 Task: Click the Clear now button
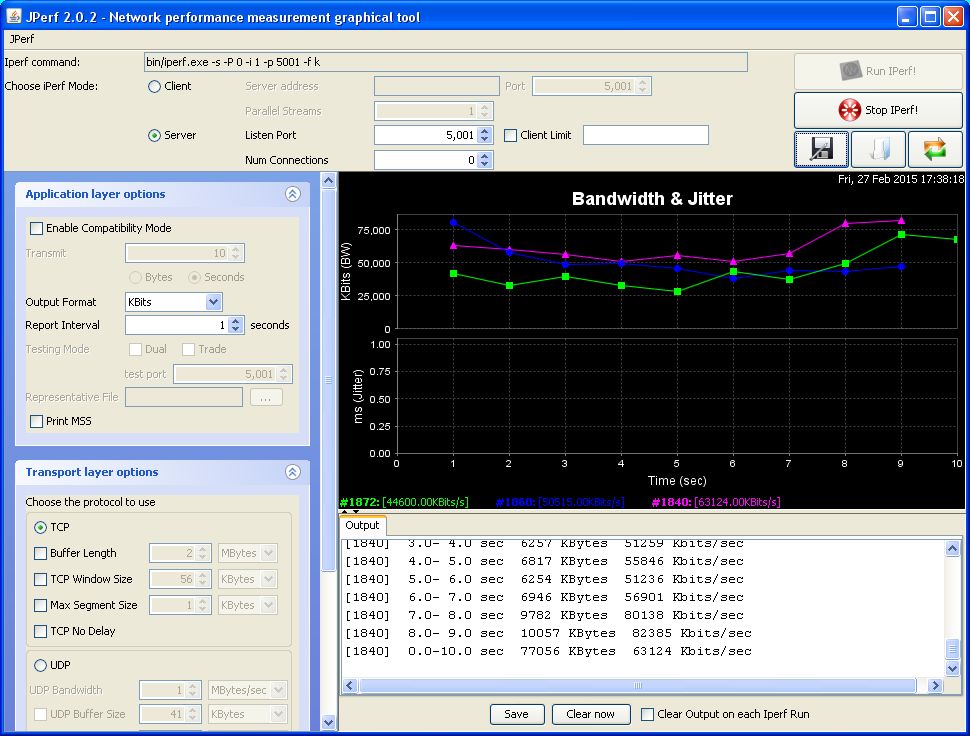[590, 714]
